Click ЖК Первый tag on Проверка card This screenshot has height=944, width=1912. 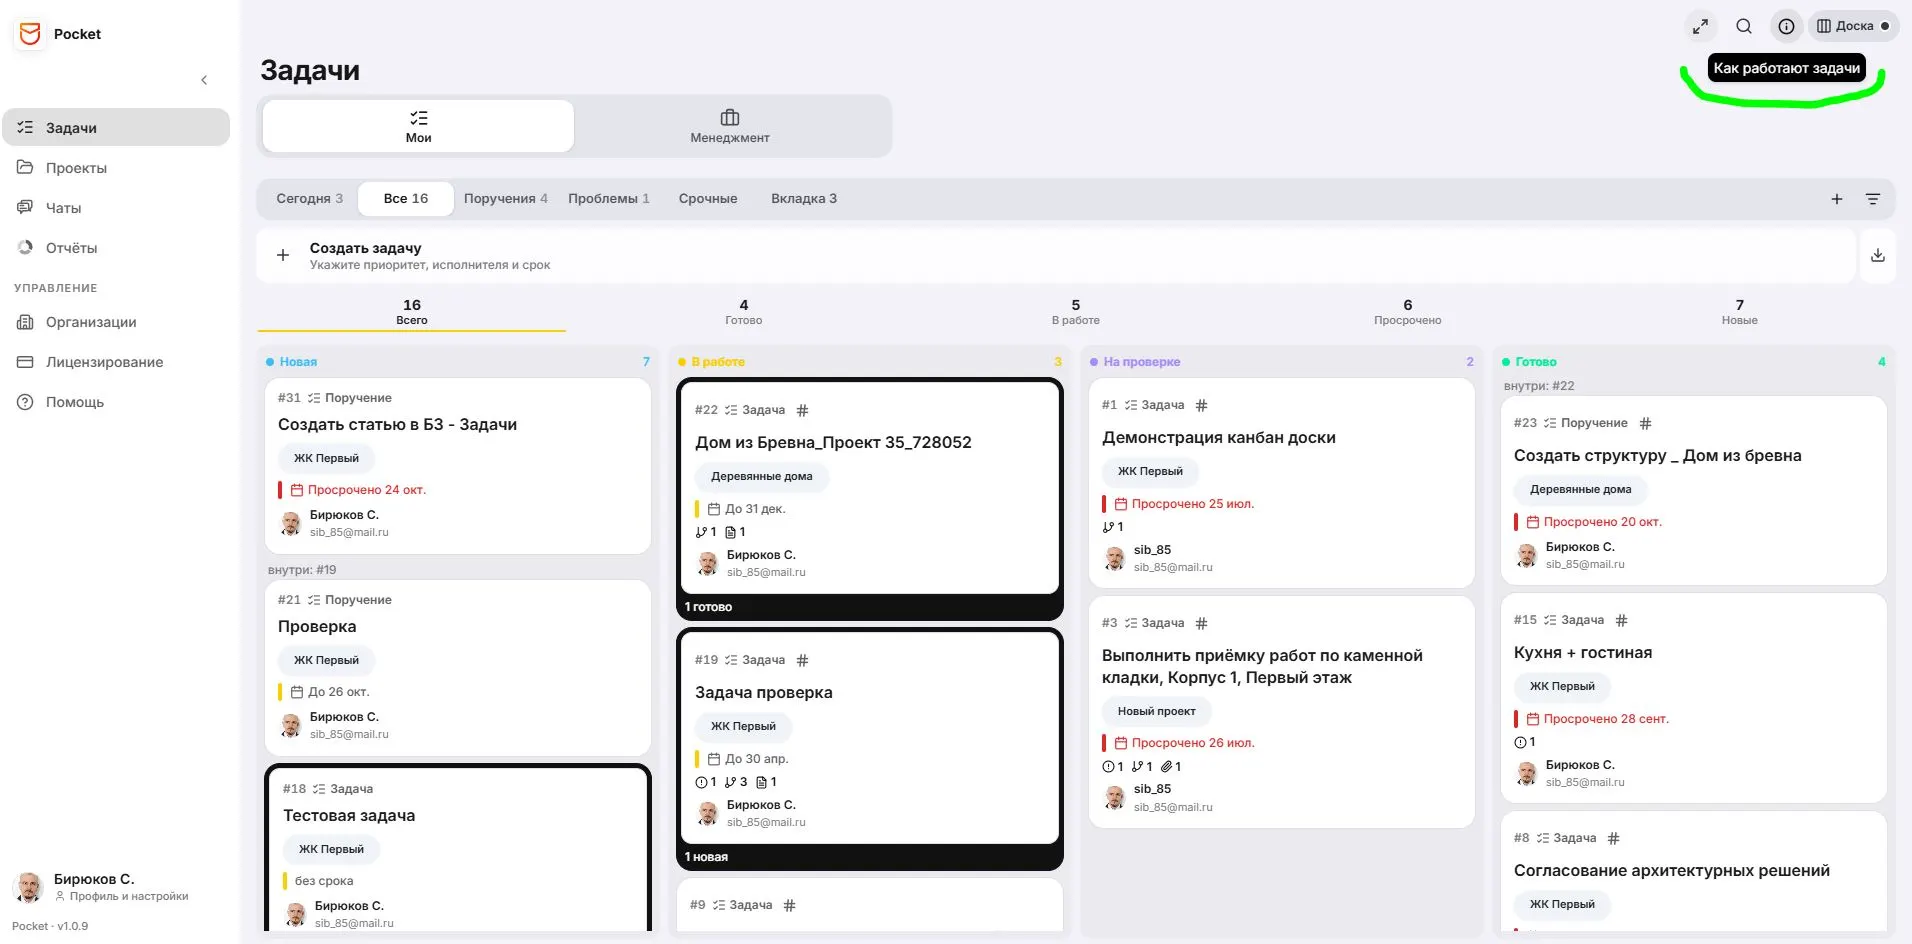coord(326,660)
